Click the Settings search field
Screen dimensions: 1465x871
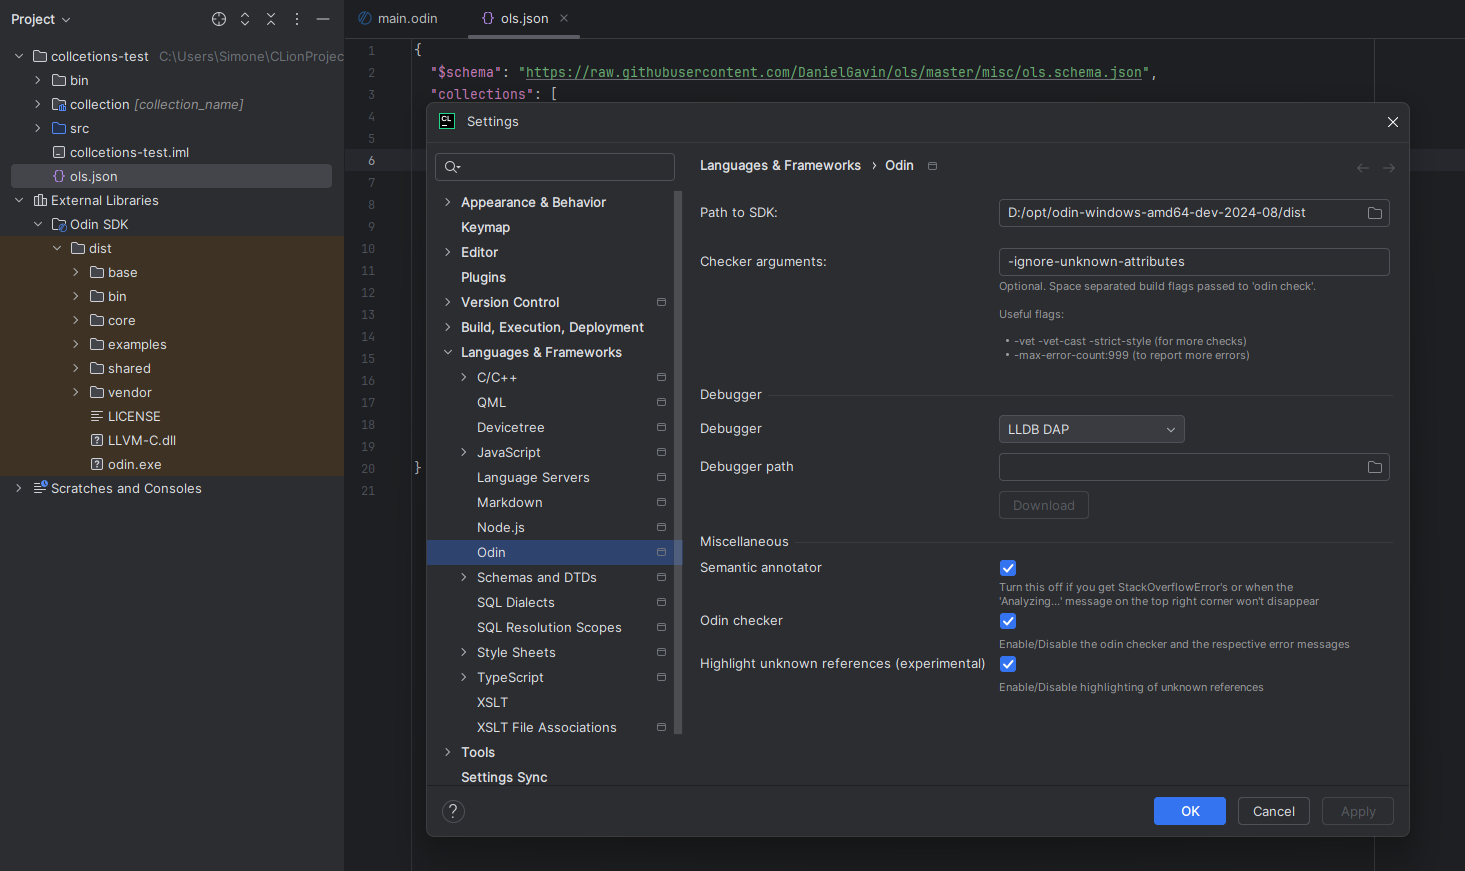tap(555, 167)
